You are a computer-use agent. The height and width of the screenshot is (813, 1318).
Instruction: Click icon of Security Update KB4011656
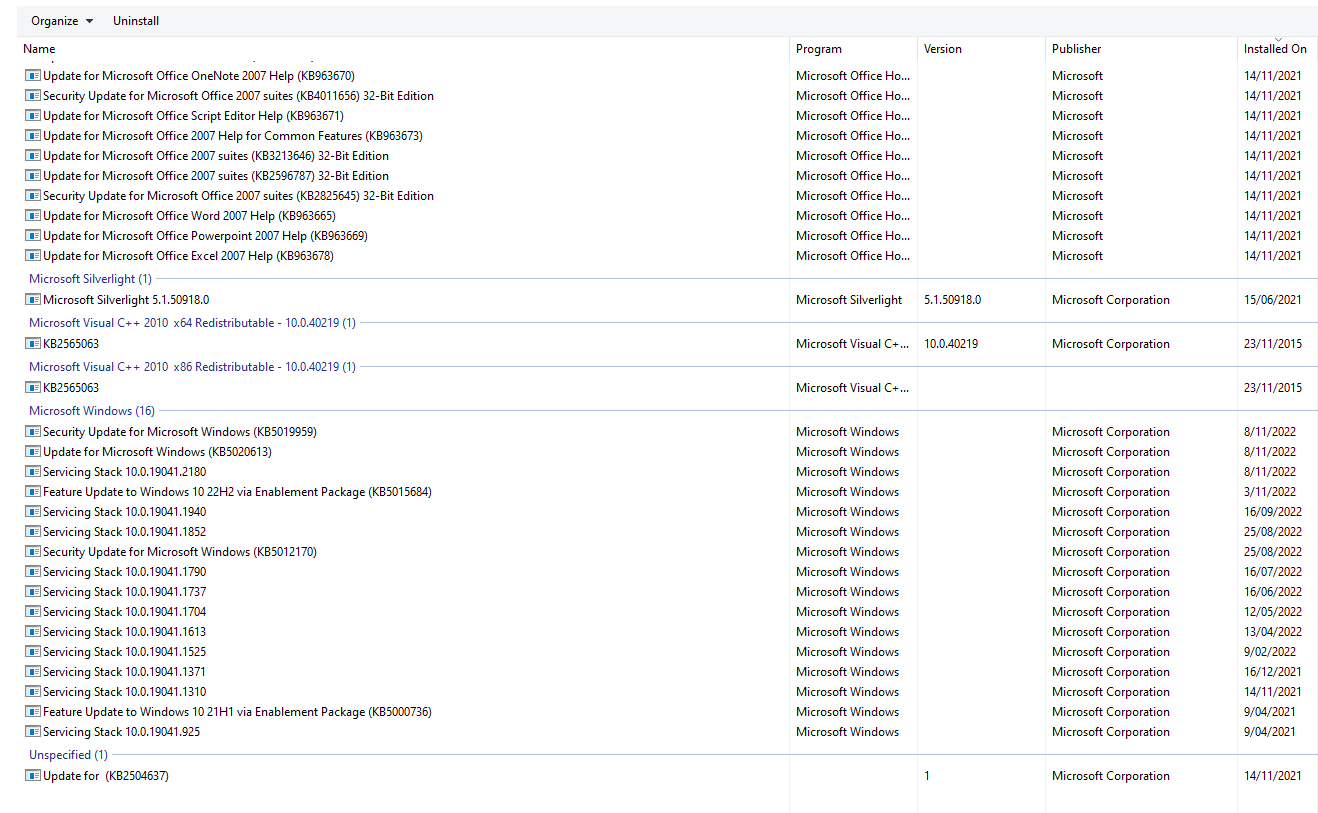(x=33, y=96)
